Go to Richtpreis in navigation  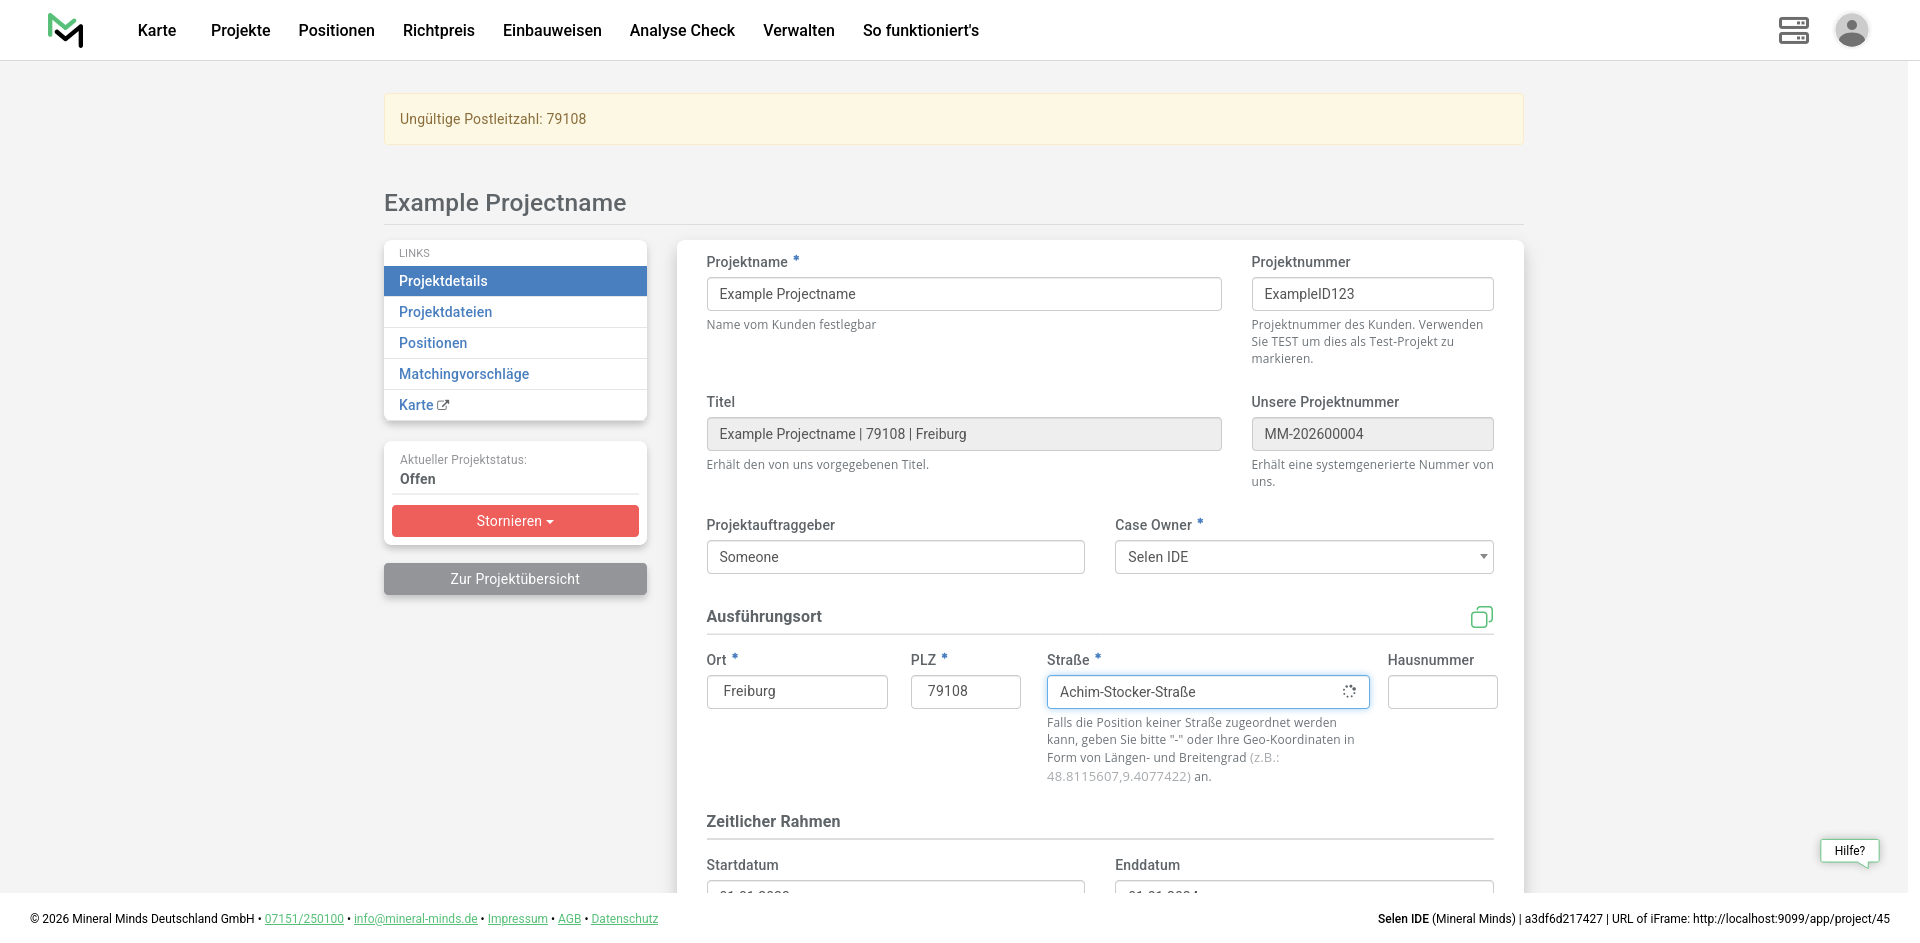[438, 30]
